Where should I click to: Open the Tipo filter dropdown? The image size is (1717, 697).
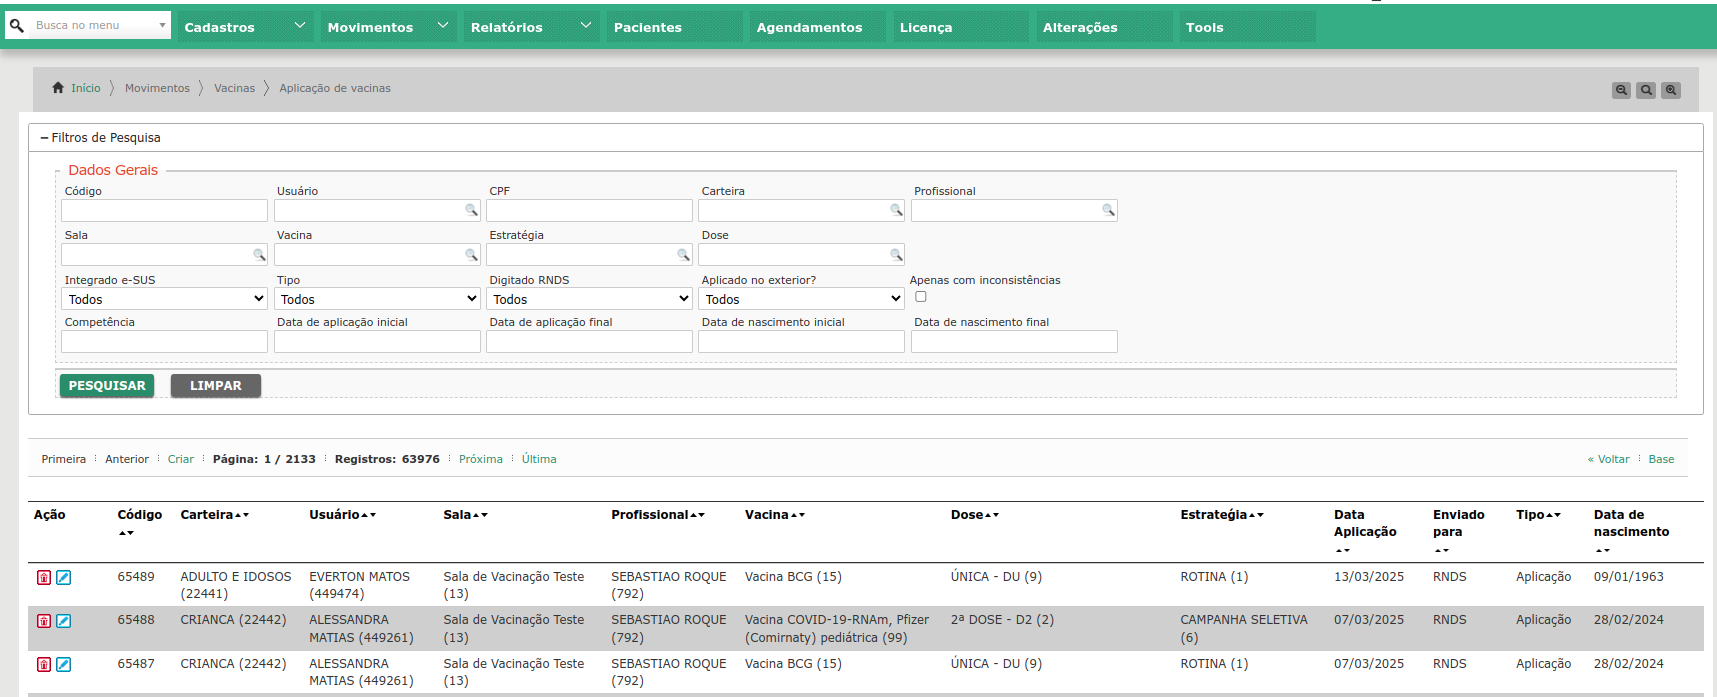[x=377, y=299]
